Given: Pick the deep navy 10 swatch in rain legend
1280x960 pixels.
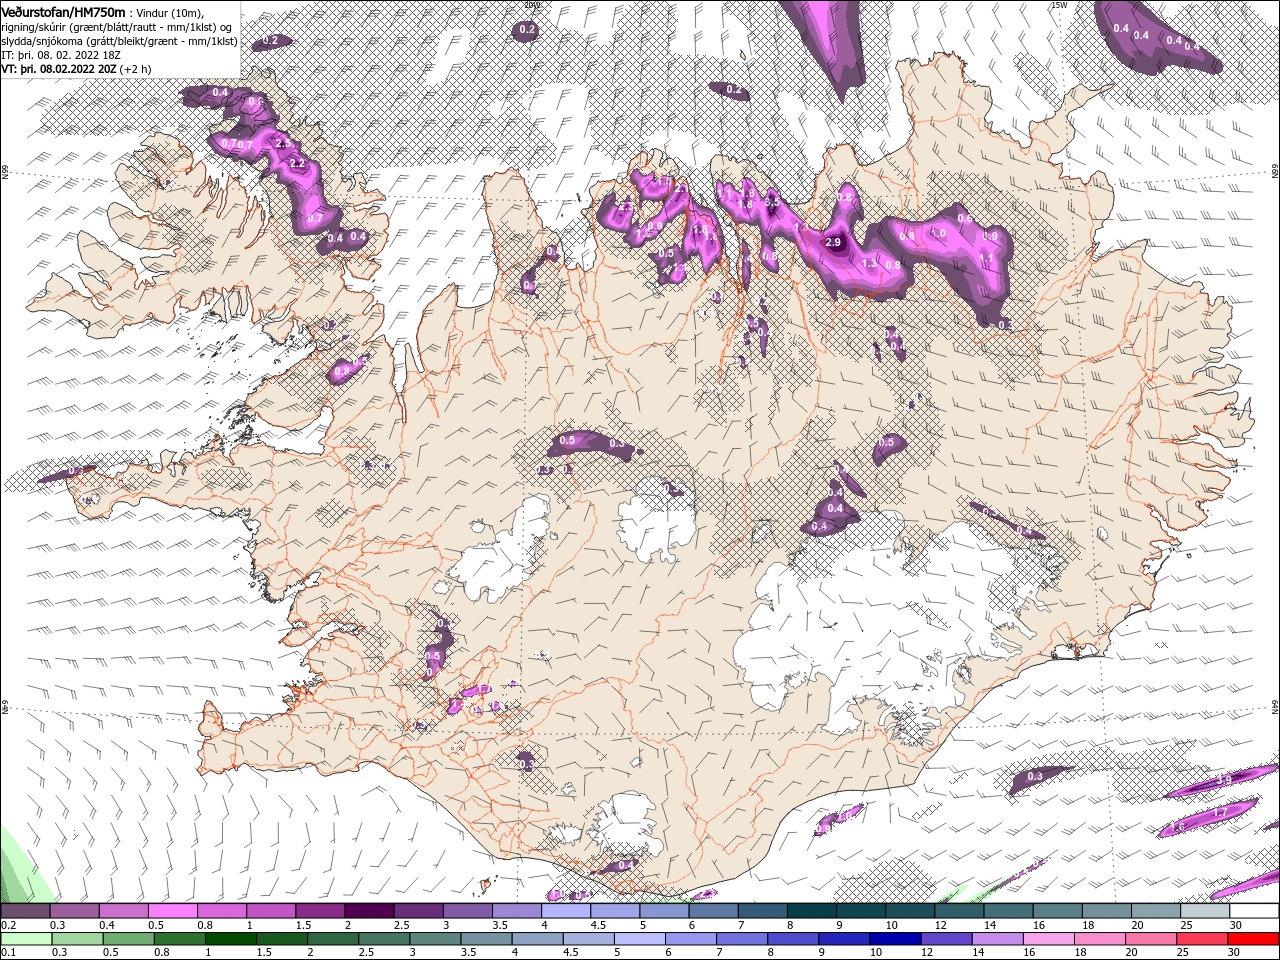Looking at the screenshot, I should pyautogui.click(x=896, y=938).
